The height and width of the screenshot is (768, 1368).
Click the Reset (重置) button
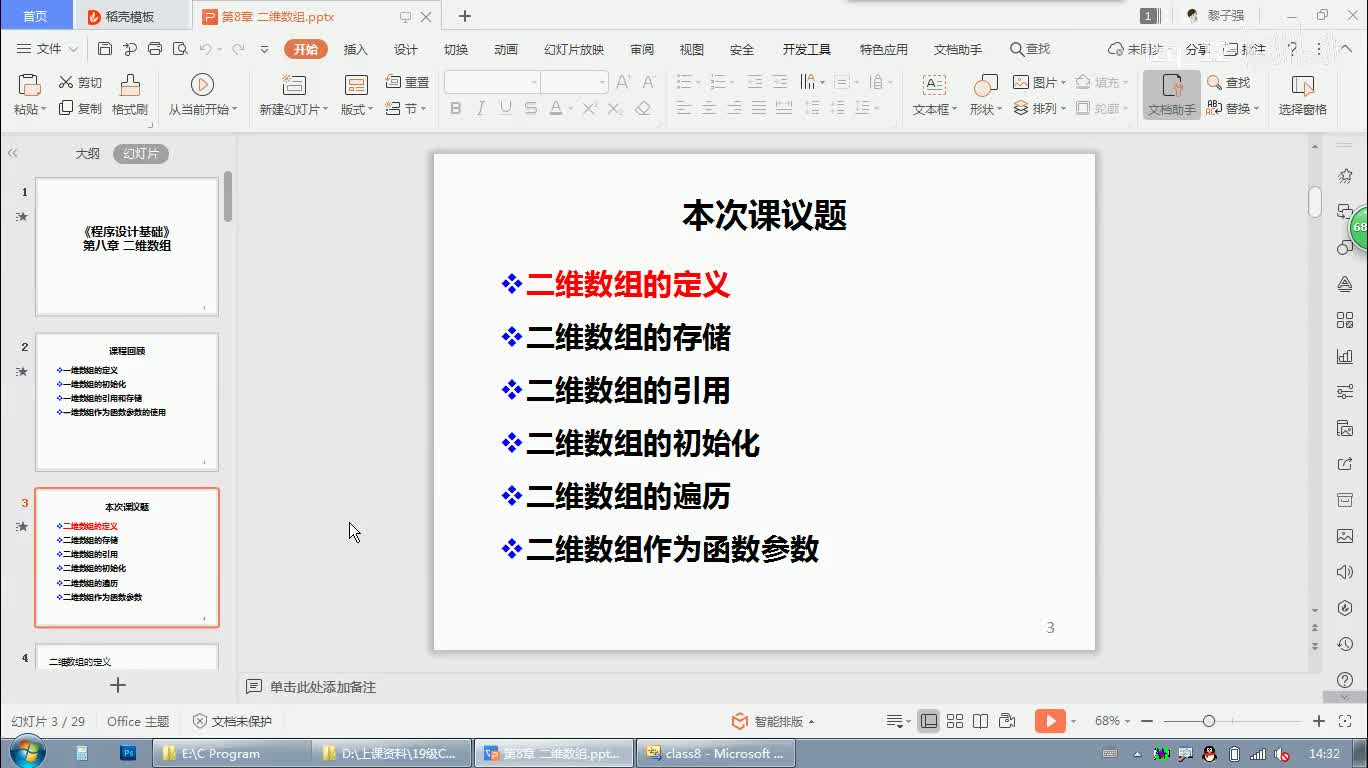tap(408, 83)
